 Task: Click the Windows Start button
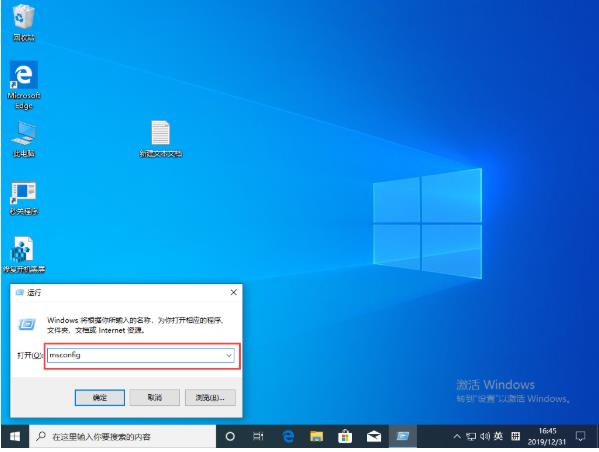pos(15,436)
